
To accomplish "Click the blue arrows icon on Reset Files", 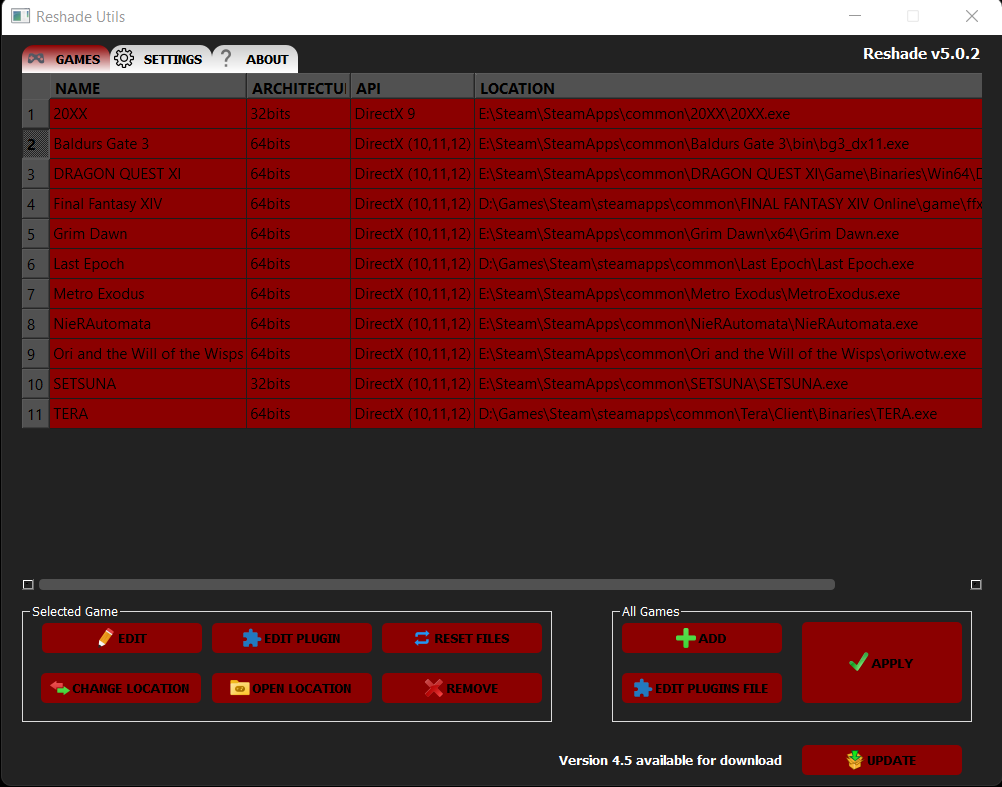I will (422, 638).
